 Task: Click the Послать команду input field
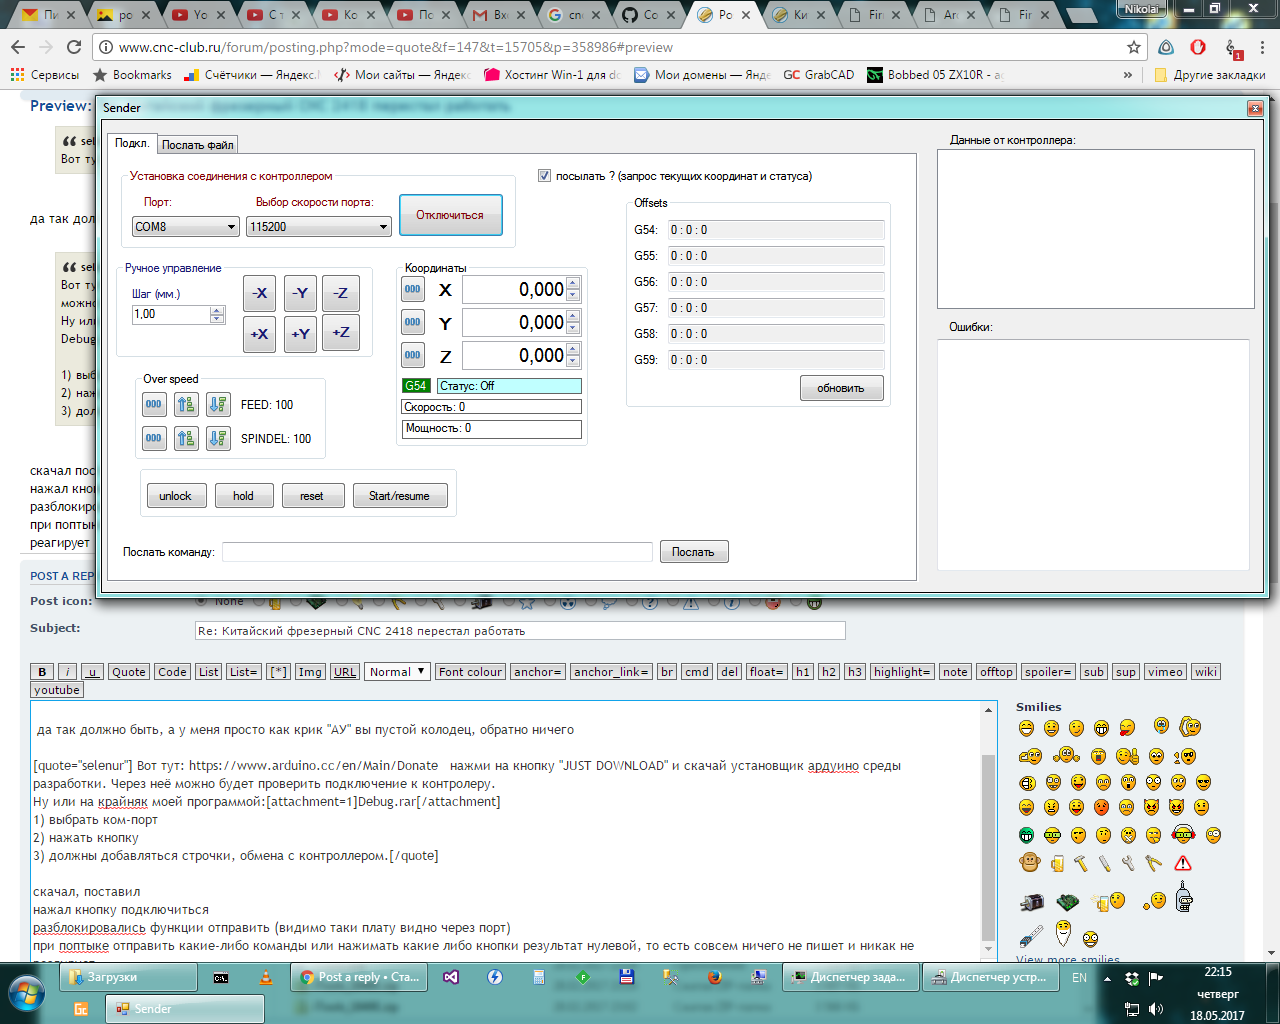pos(437,552)
